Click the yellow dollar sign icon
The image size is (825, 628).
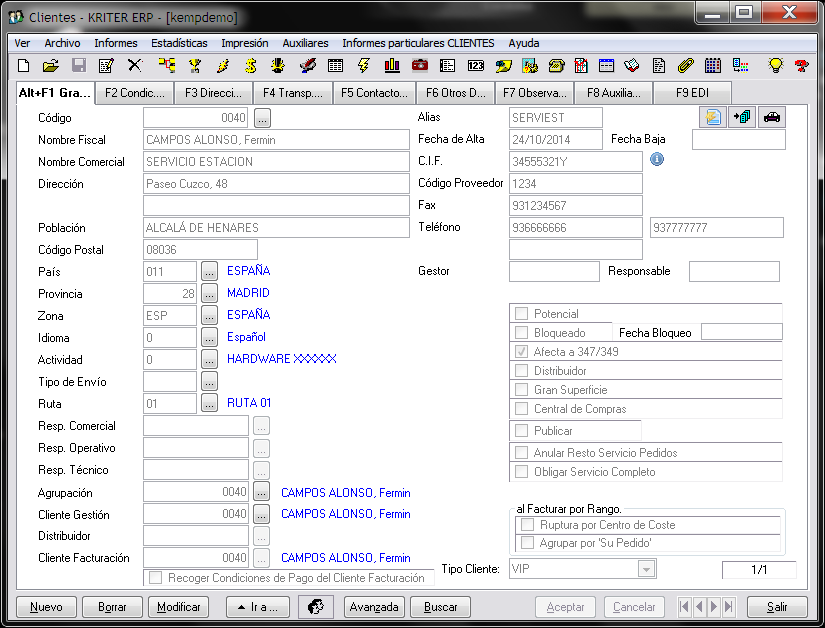point(250,66)
